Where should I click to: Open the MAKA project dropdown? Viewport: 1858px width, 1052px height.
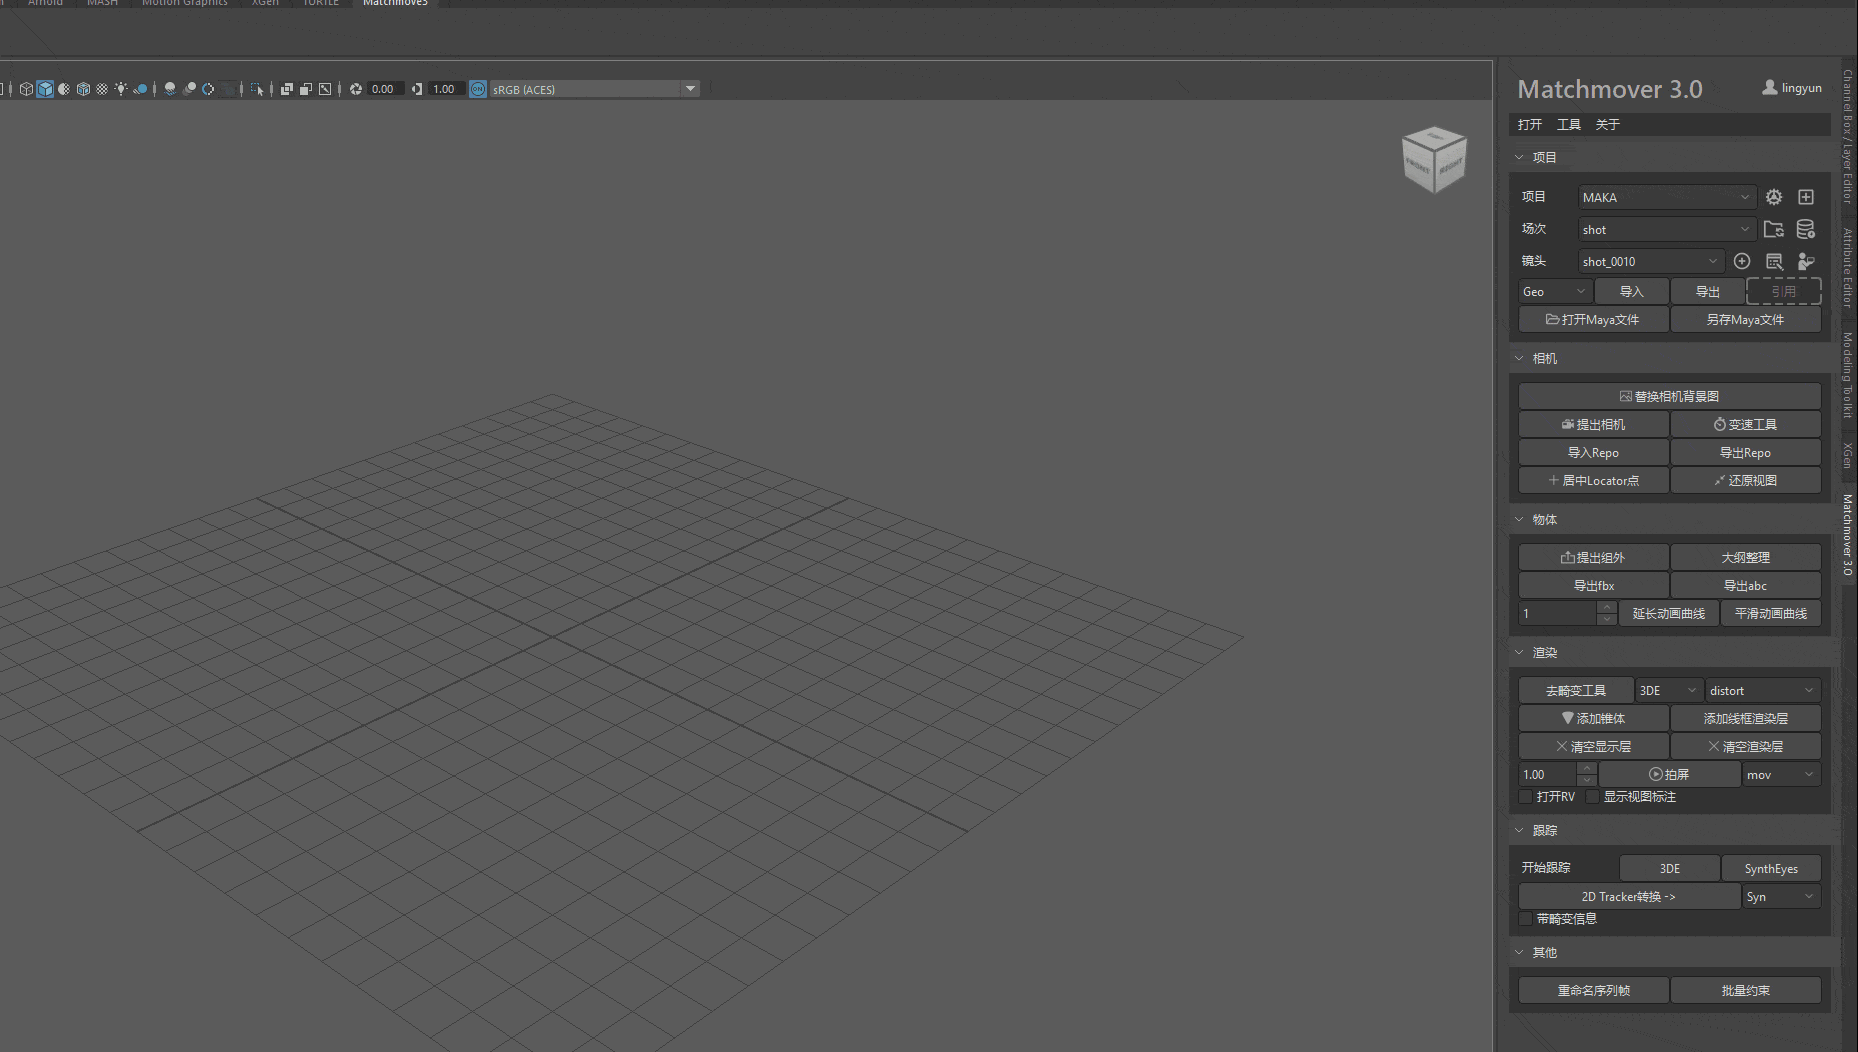[1666, 197]
